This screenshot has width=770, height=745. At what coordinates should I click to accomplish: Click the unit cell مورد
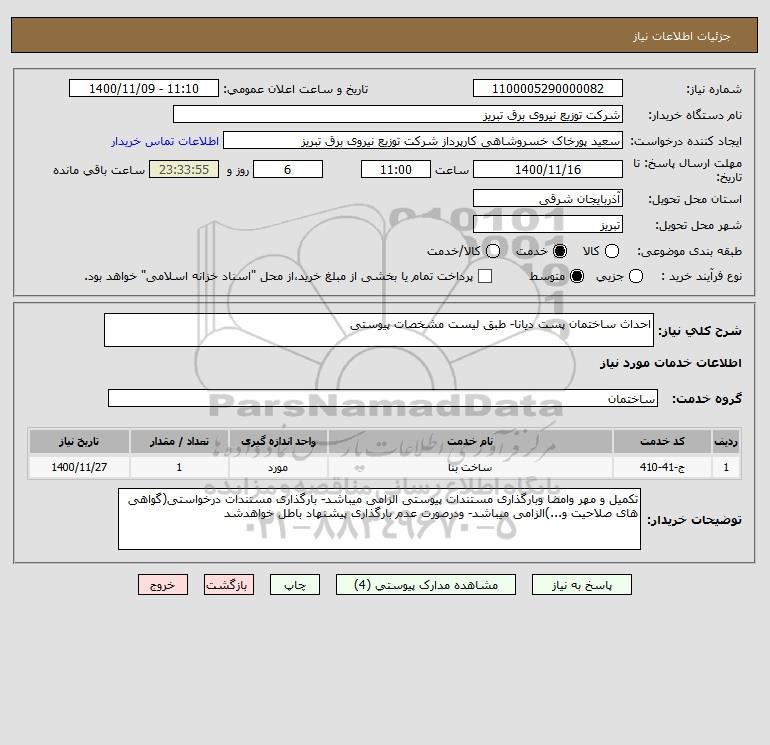click(278, 467)
